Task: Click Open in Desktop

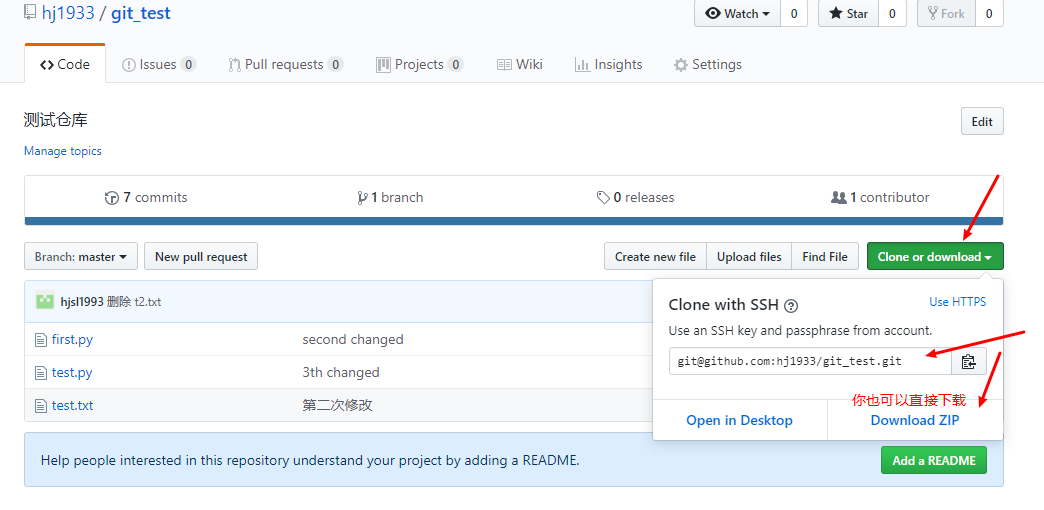Action: click(740, 421)
